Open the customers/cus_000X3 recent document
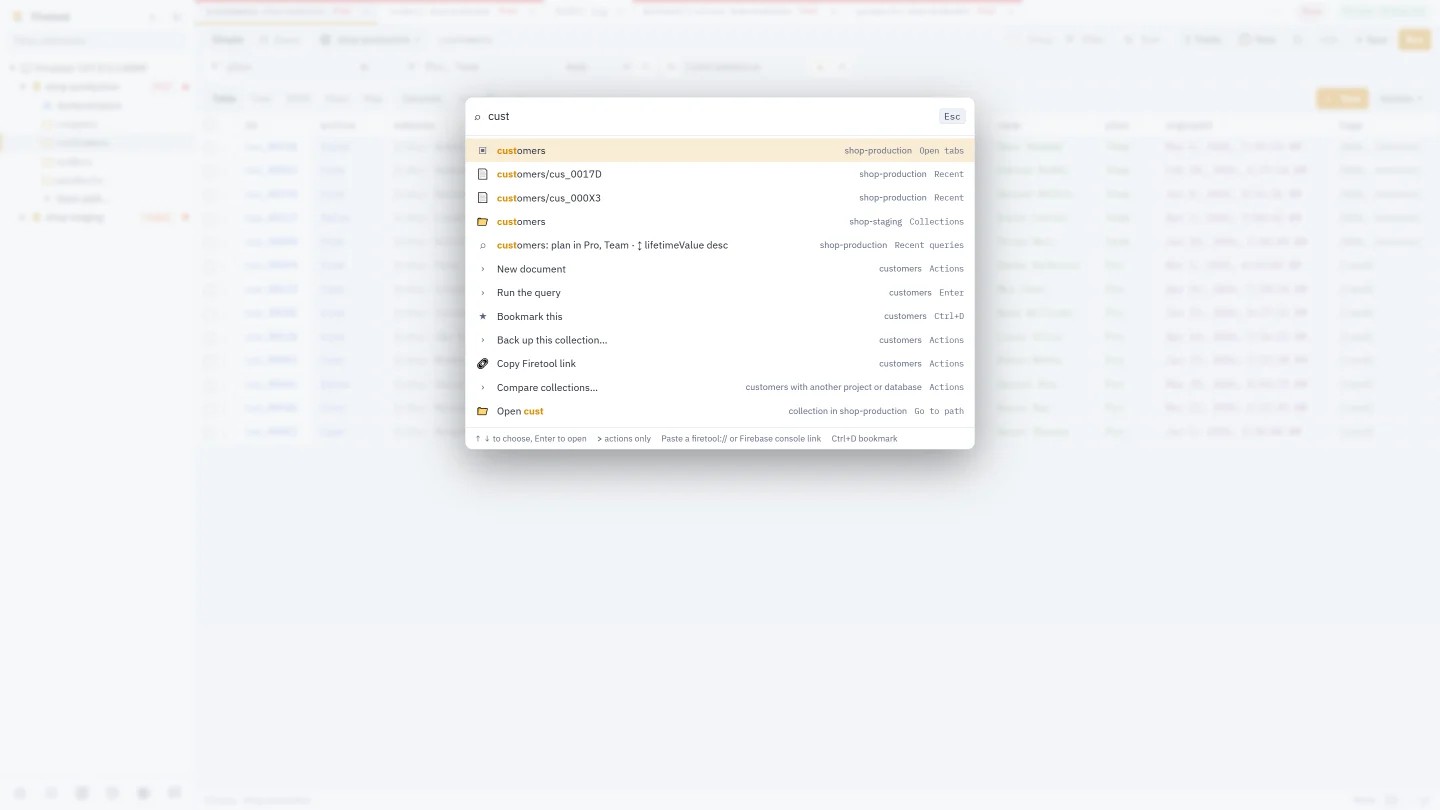Screen dimensions: 1440x810 click(x=720, y=198)
